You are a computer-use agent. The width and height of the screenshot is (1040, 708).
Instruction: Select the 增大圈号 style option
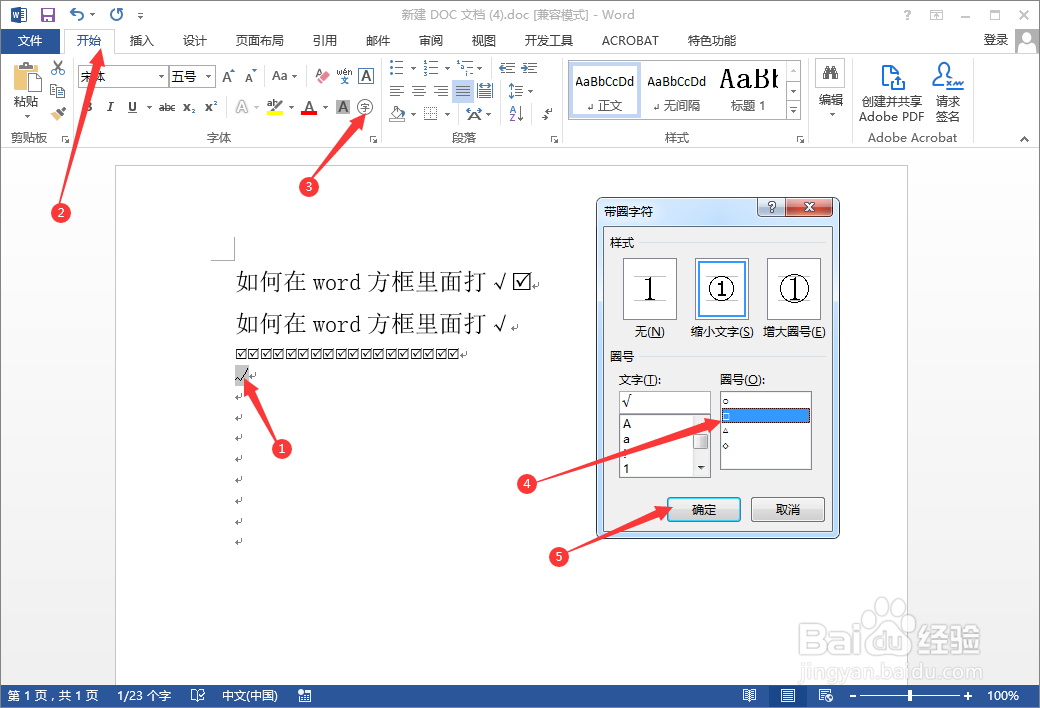(794, 288)
